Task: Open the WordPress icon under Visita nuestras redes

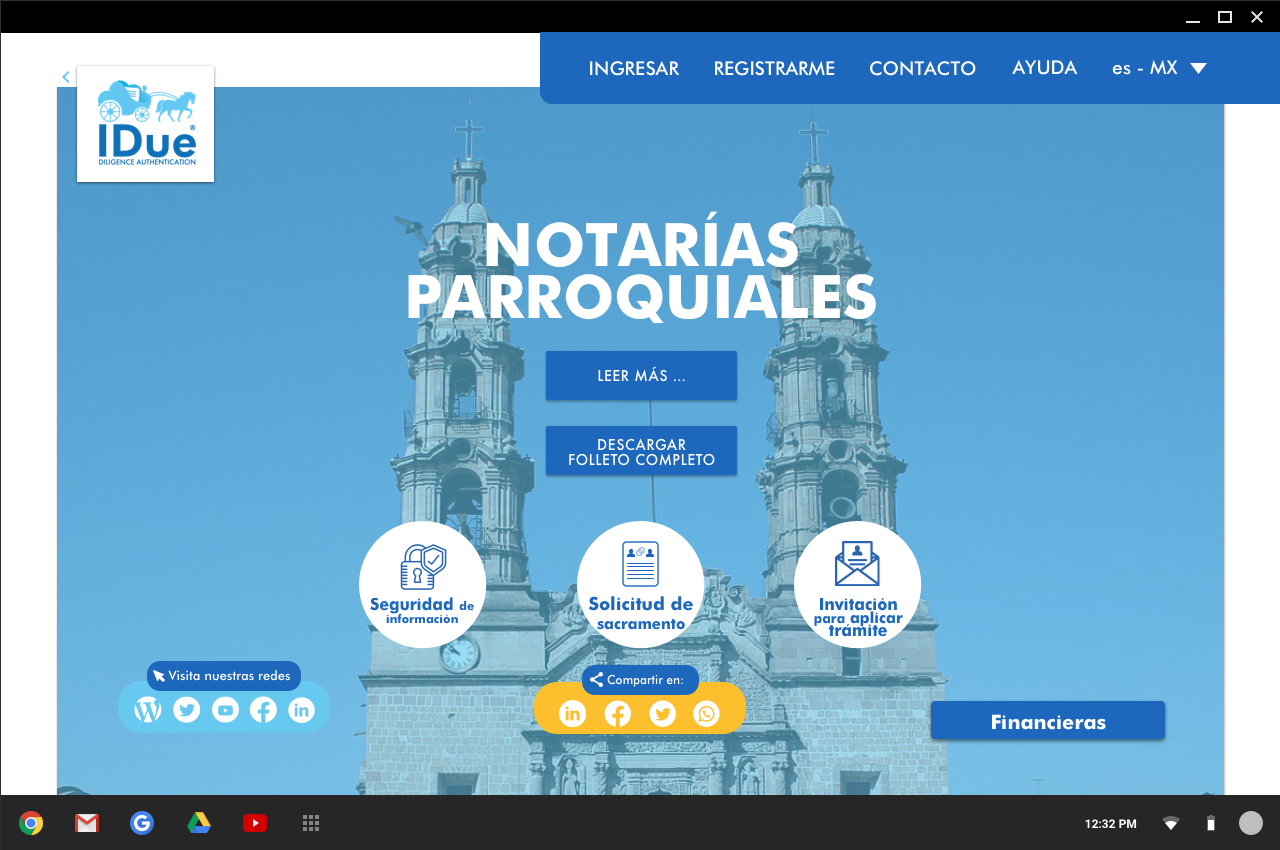Action: coord(148,710)
